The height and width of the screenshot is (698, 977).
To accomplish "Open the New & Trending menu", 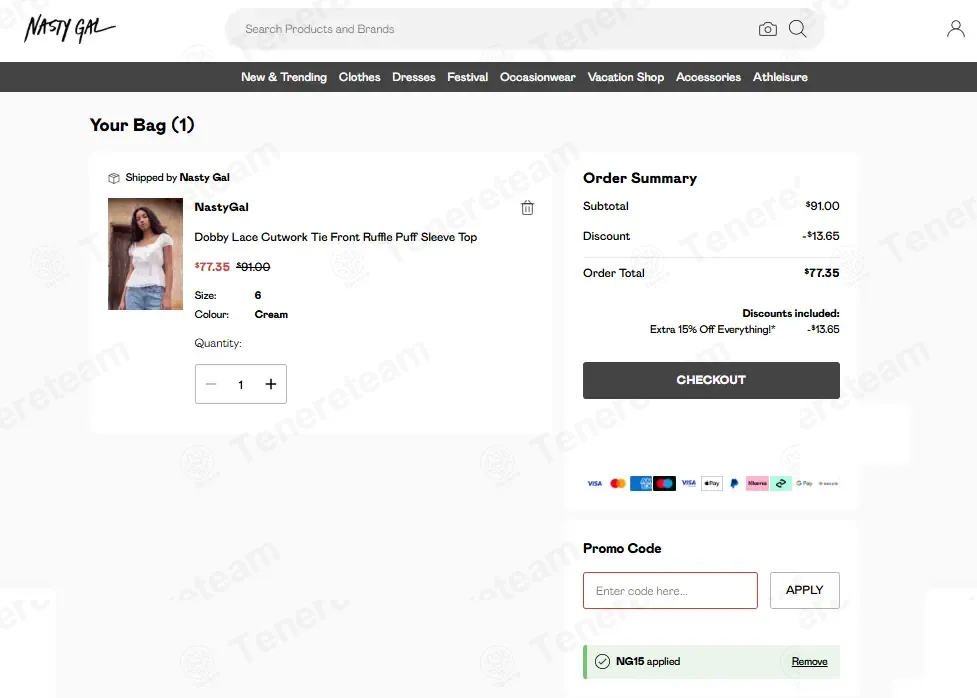I will [284, 77].
